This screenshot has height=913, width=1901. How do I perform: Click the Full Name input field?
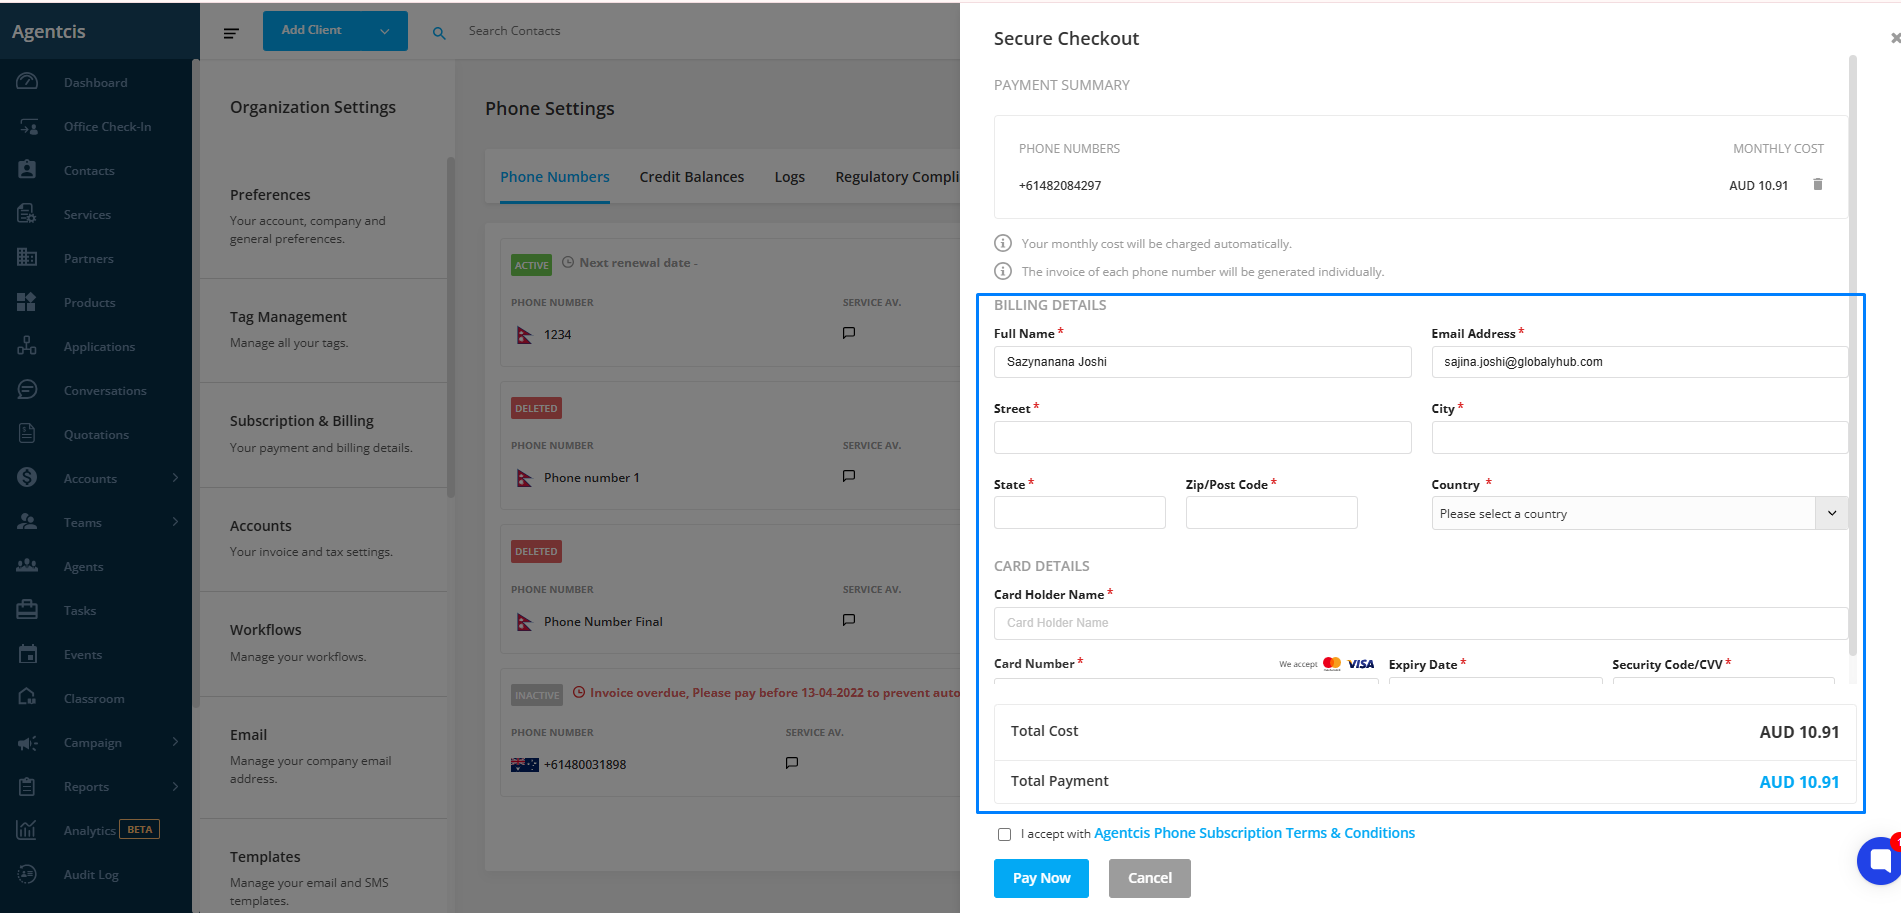(1202, 362)
